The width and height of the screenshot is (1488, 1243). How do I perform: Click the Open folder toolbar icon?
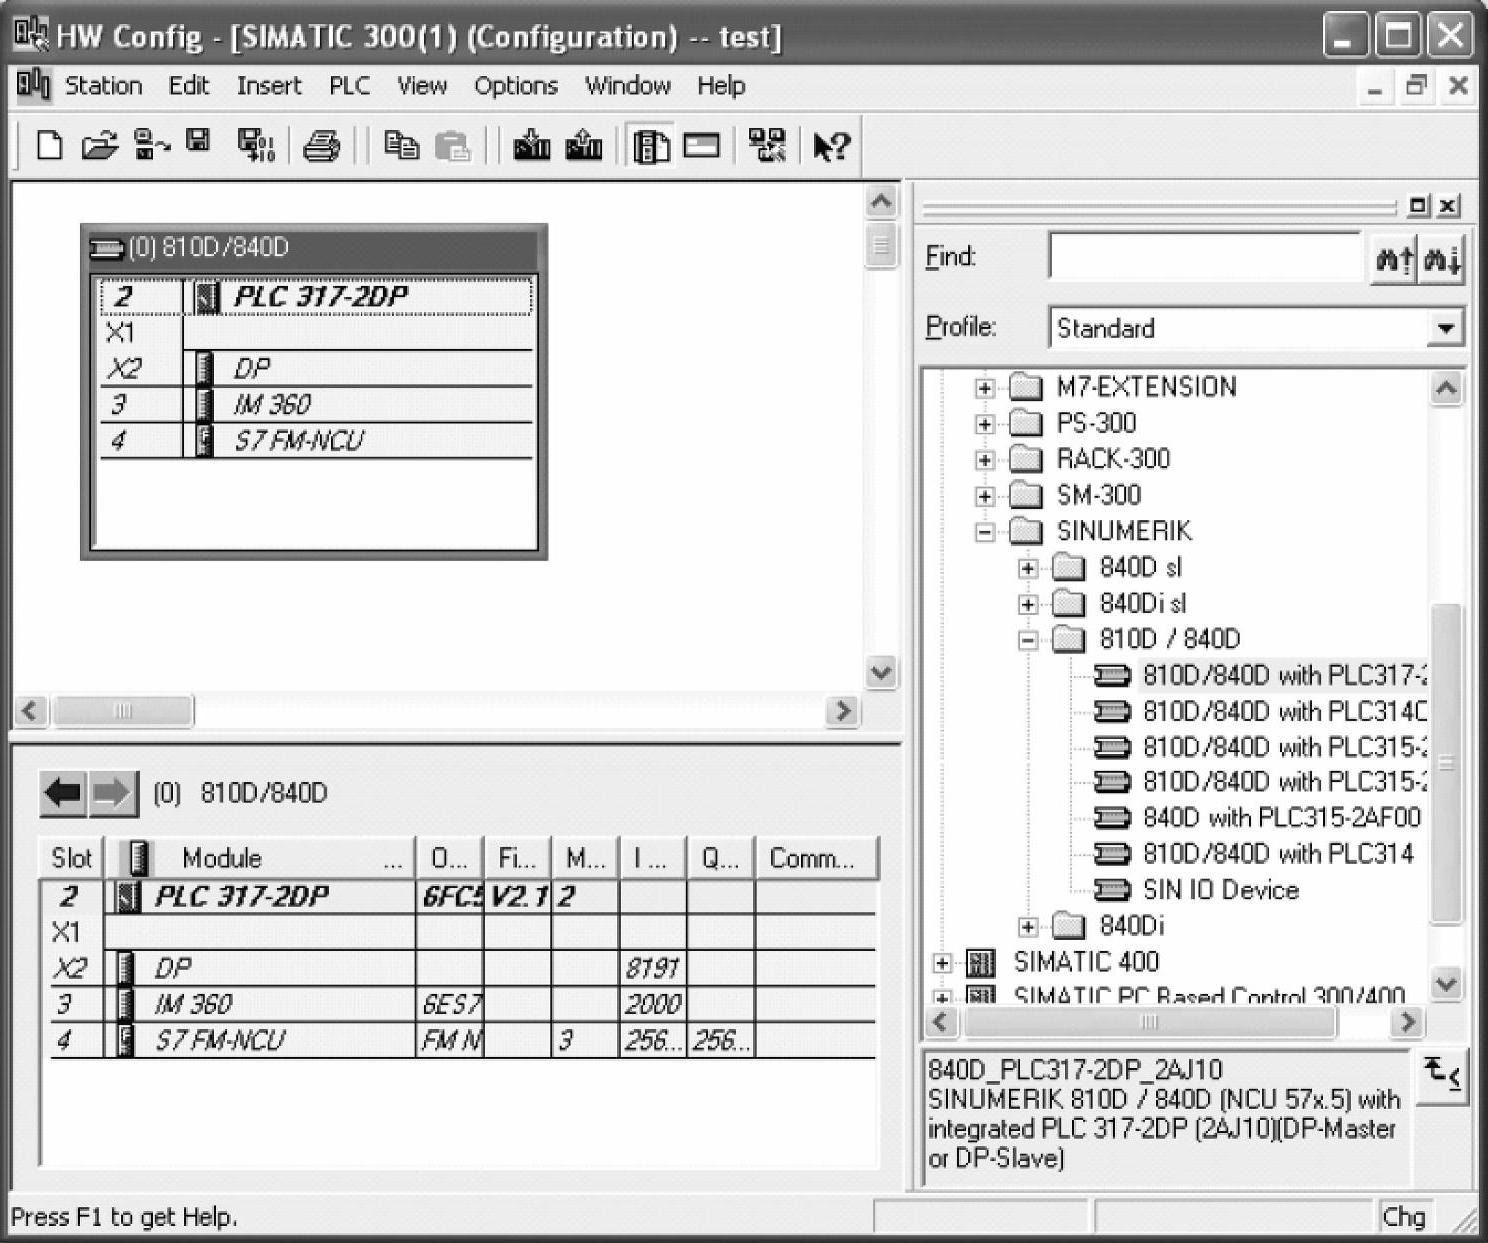pos(99,146)
